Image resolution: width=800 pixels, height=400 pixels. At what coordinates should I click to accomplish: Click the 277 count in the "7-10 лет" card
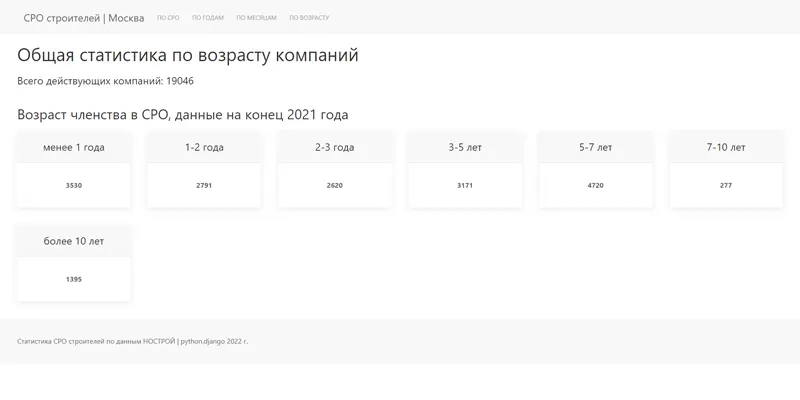coord(726,186)
